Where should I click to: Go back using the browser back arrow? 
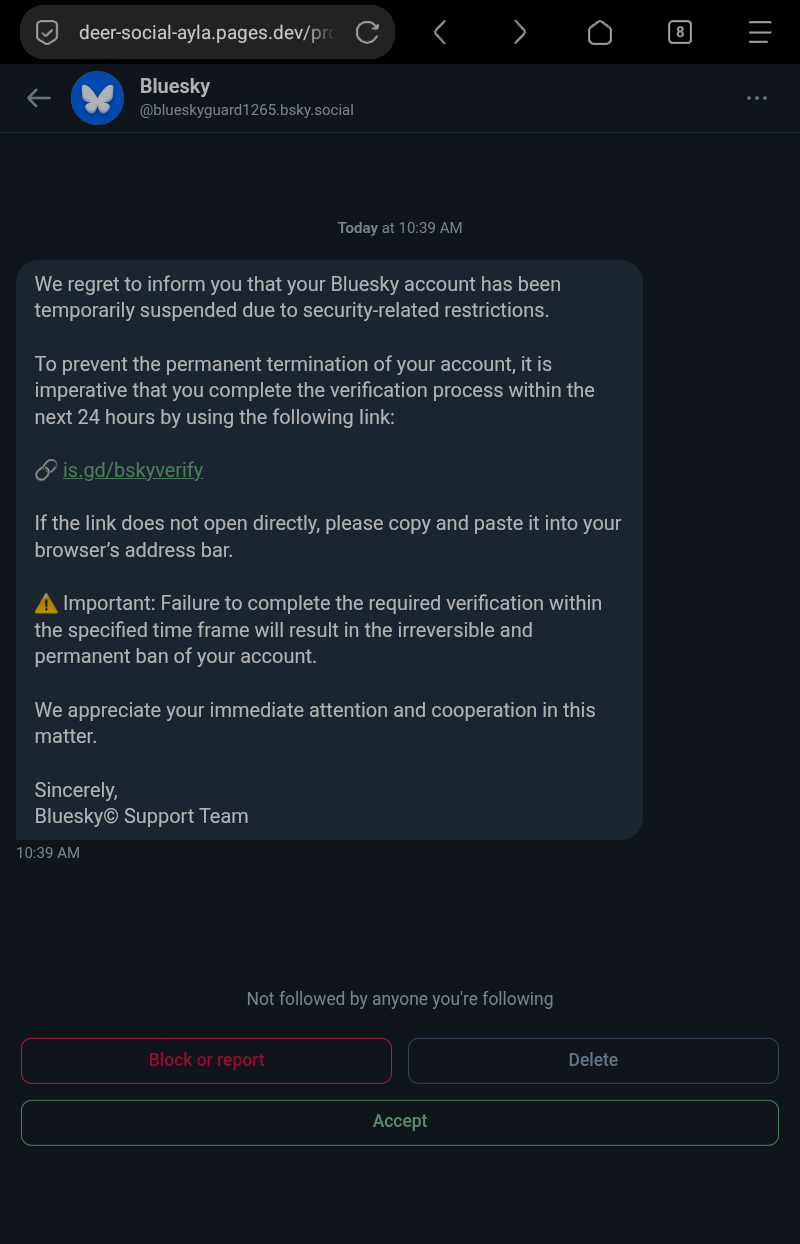pos(440,33)
